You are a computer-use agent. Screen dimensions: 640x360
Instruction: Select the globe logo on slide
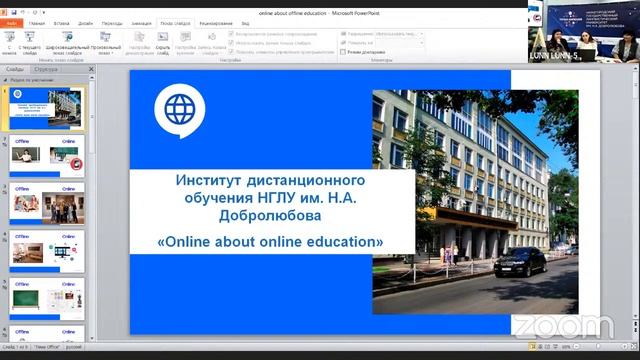(x=180, y=110)
